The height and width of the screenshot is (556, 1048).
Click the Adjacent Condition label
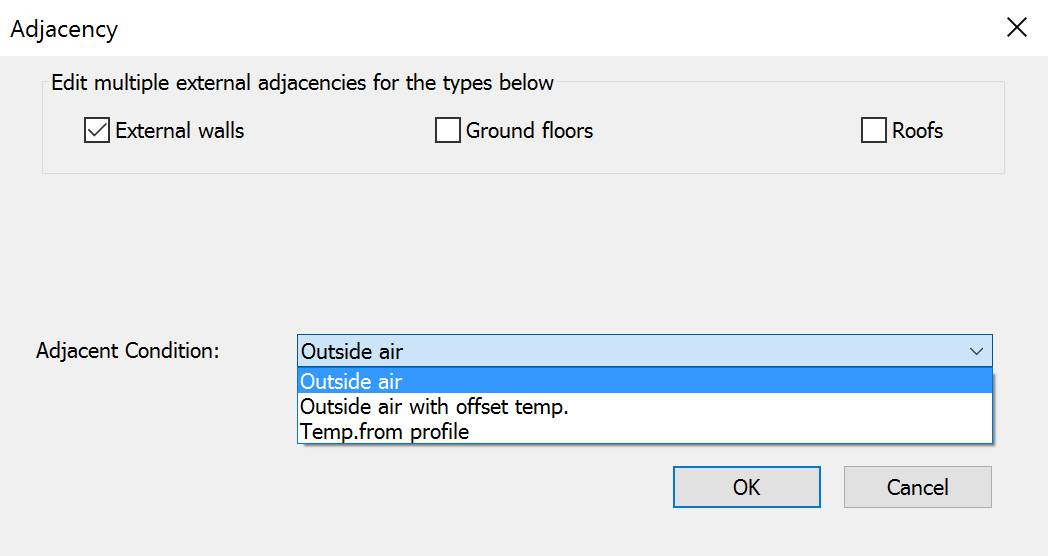coord(128,351)
